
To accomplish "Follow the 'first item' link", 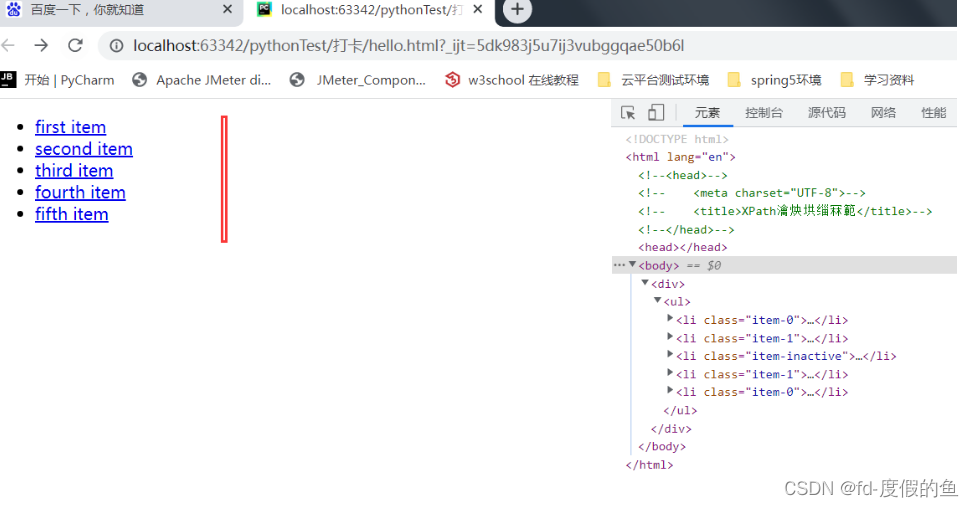I will click(x=70, y=127).
